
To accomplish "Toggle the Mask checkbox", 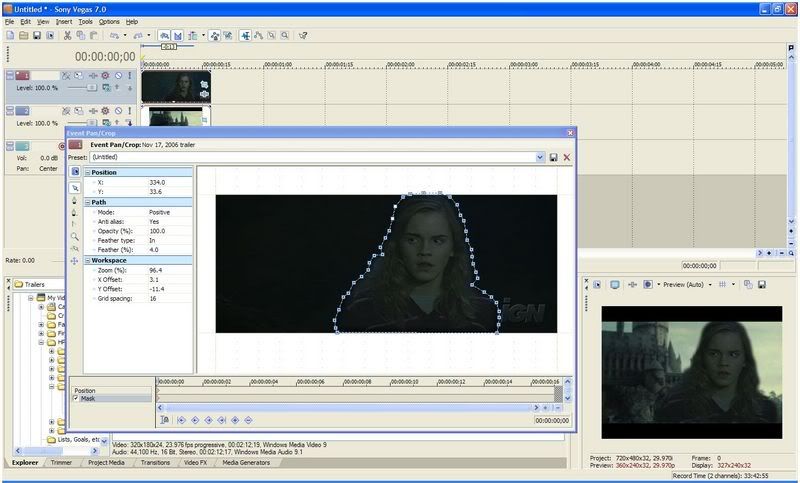I will (x=76, y=398).
